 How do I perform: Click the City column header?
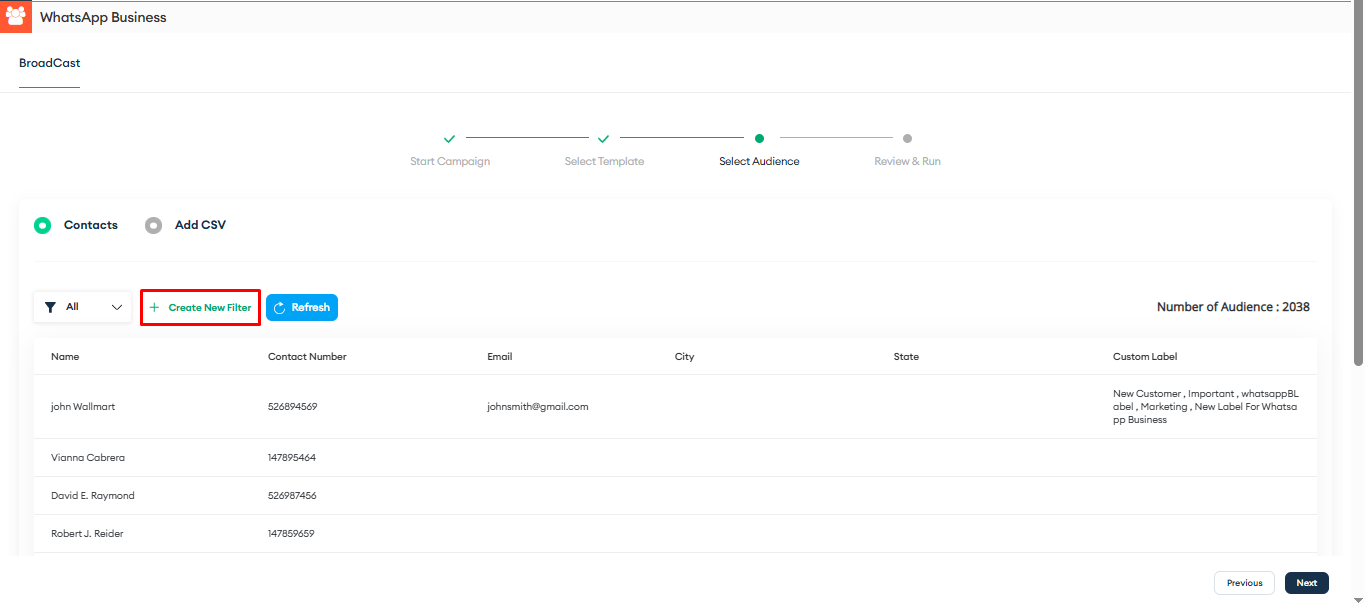(x=684, y=357)
